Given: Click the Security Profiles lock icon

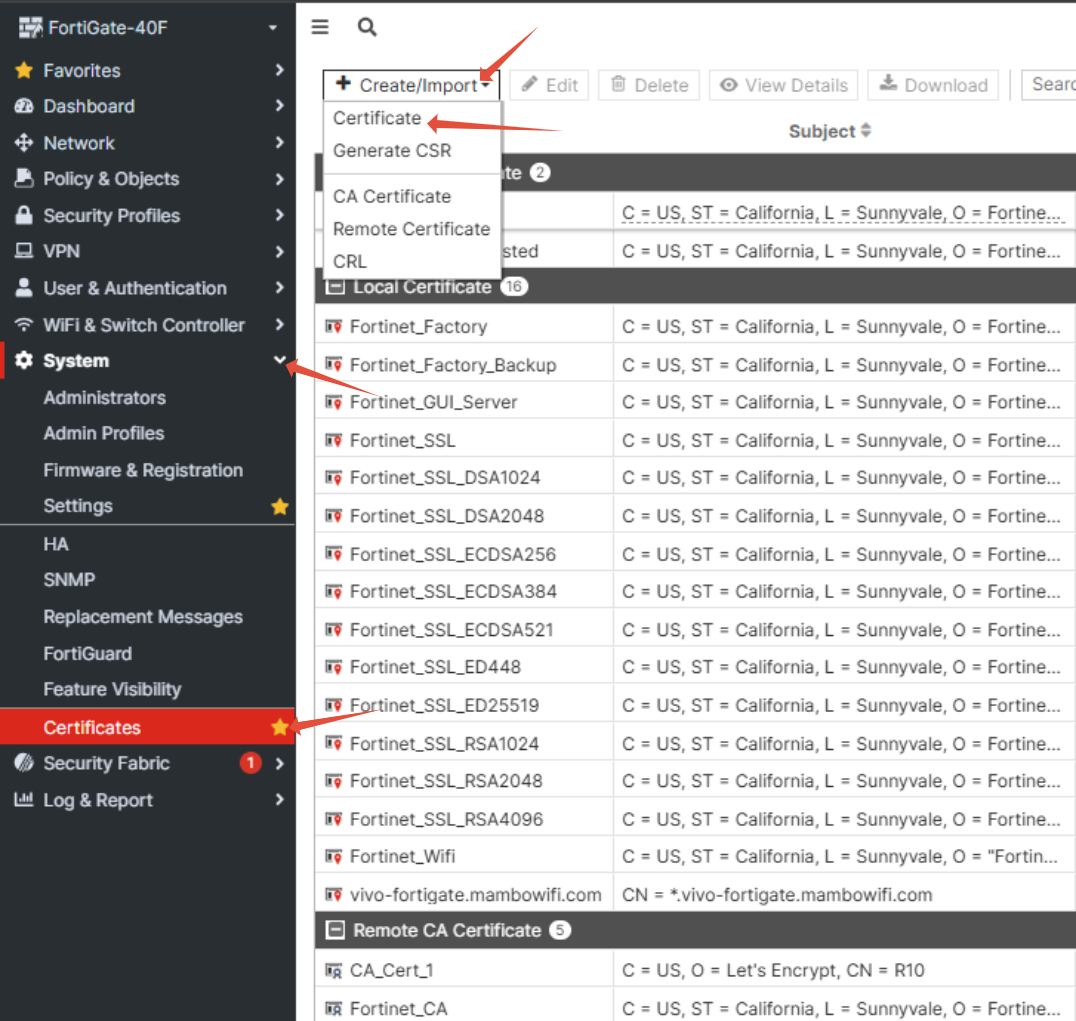Looking at the screenshot, I should pos(24,215).
